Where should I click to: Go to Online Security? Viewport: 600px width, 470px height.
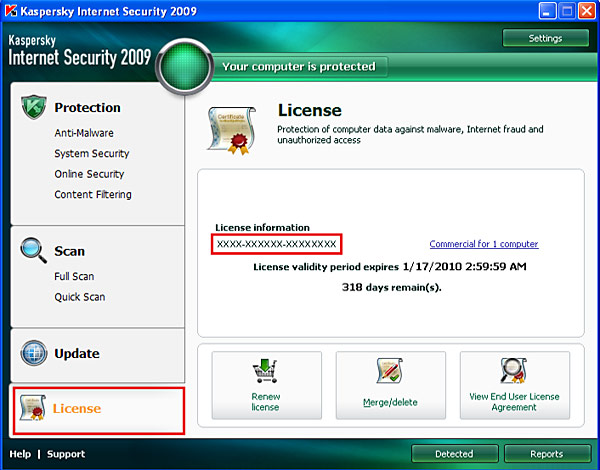click(x=89, y=174)
